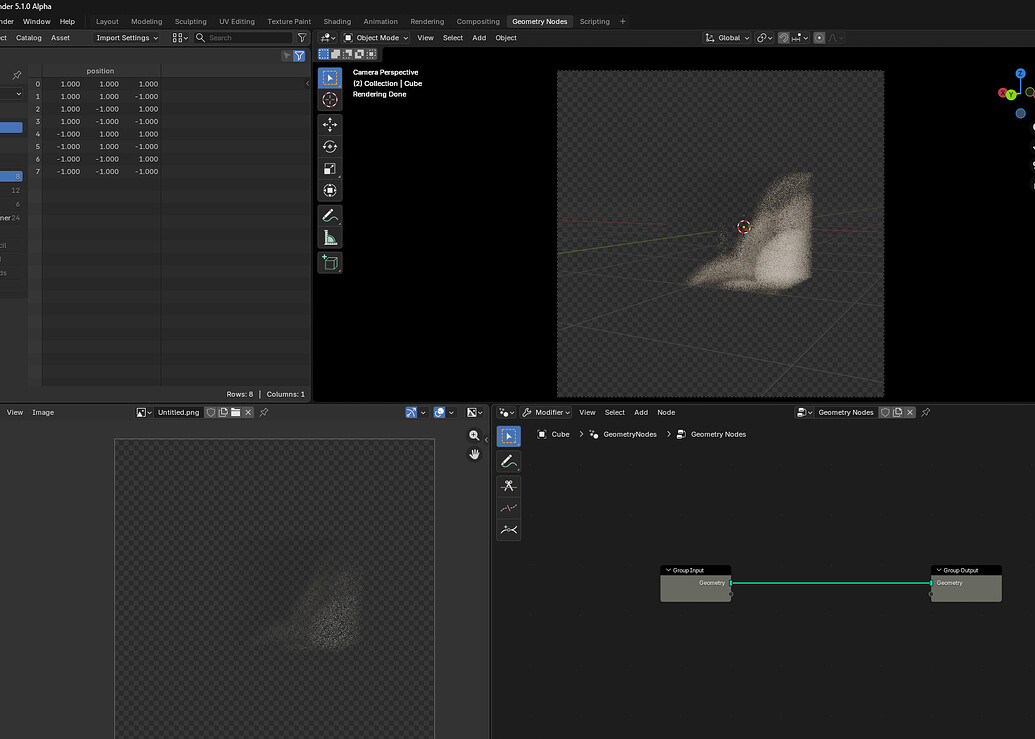
Task: Switch to the Shading workspace tab
Action: pyautogui.click(x=337, y=21)
